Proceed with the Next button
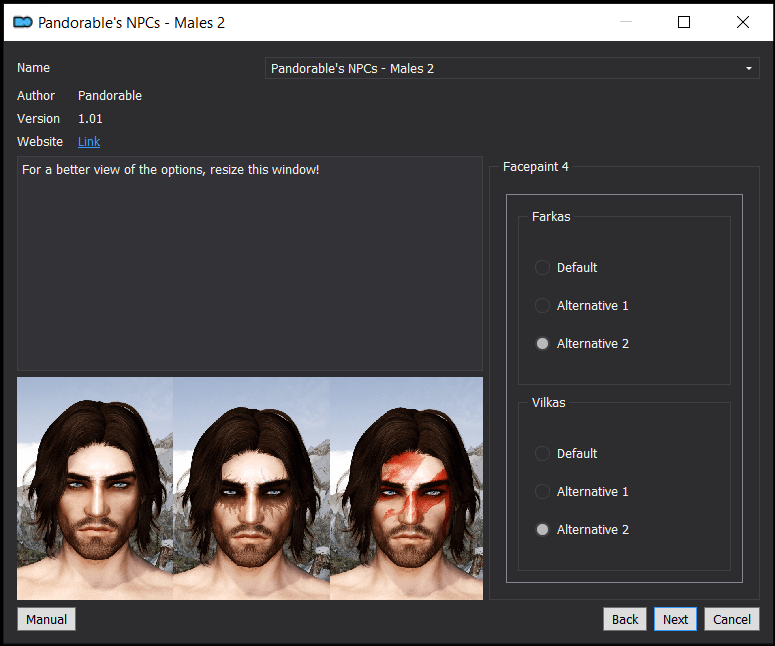775x646 pixels. pyautogui.click(x=675, y=619)
